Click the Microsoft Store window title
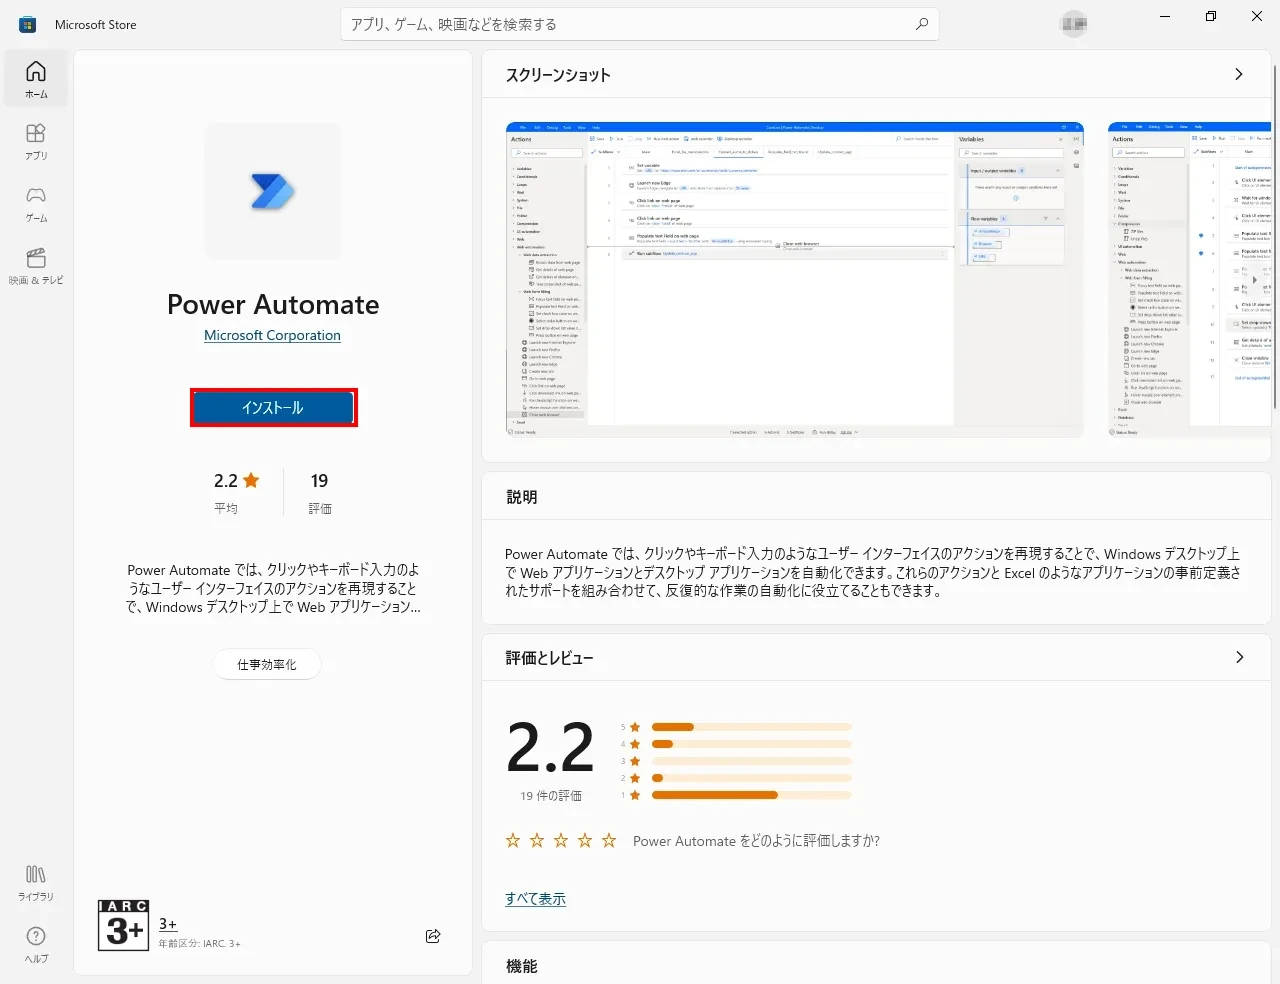 click(x=96, y=24)
